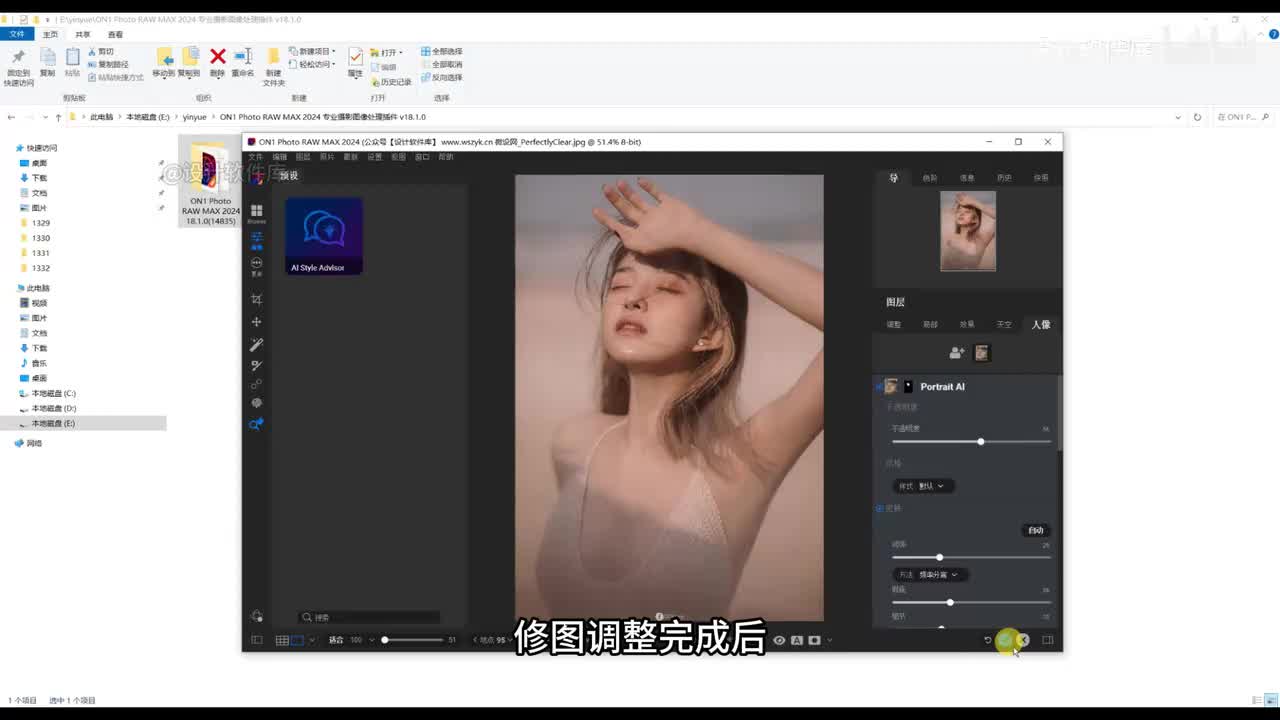Open the 文件 menu in ON1
The width and height of the screenshot is (1280, 720).
tap(255, 157)
